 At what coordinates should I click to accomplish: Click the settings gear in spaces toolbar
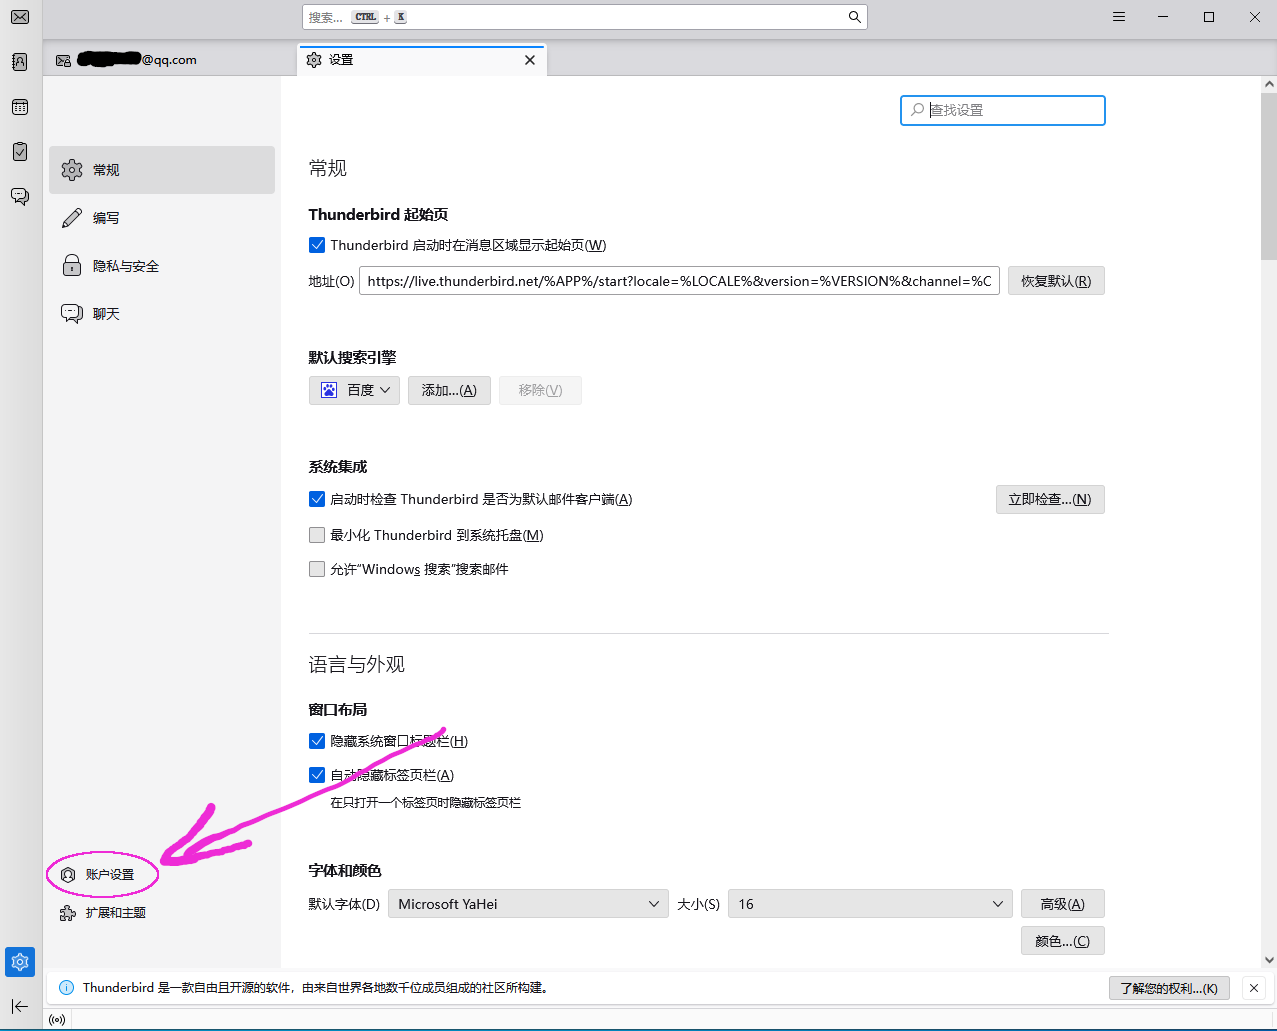tap(20, 962)
